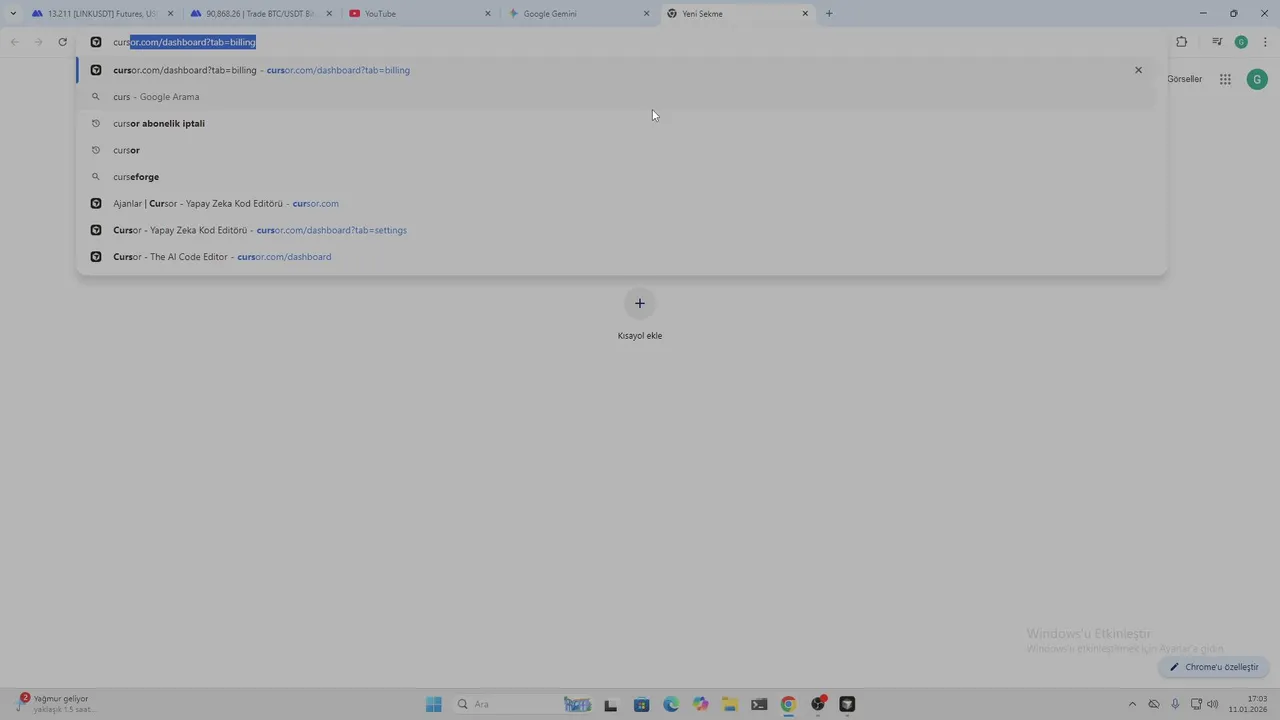Open the tab search dropdown arrow
Viewport: 1280px width, 720px height.
pos(13,13)
